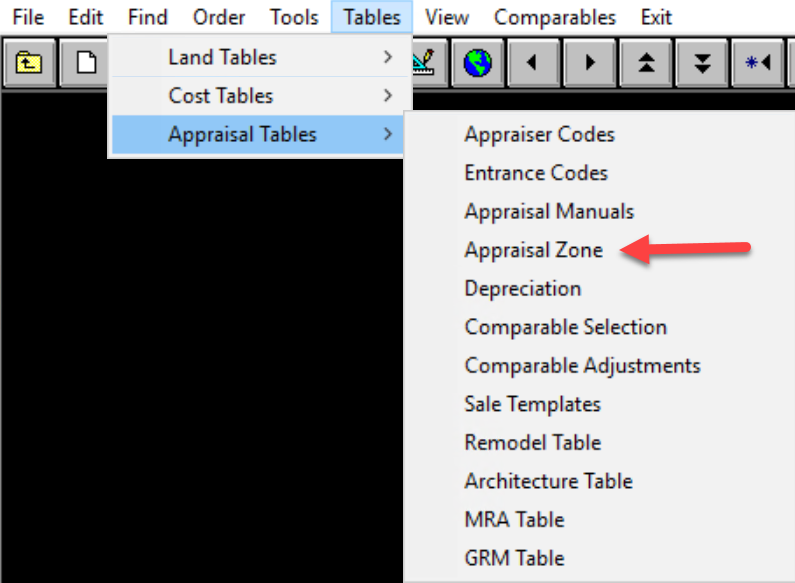Open the globe map icon
Image resolution: width=795 pixels, height=583 pixels.
pyautogui.click(x=477, y=63)
